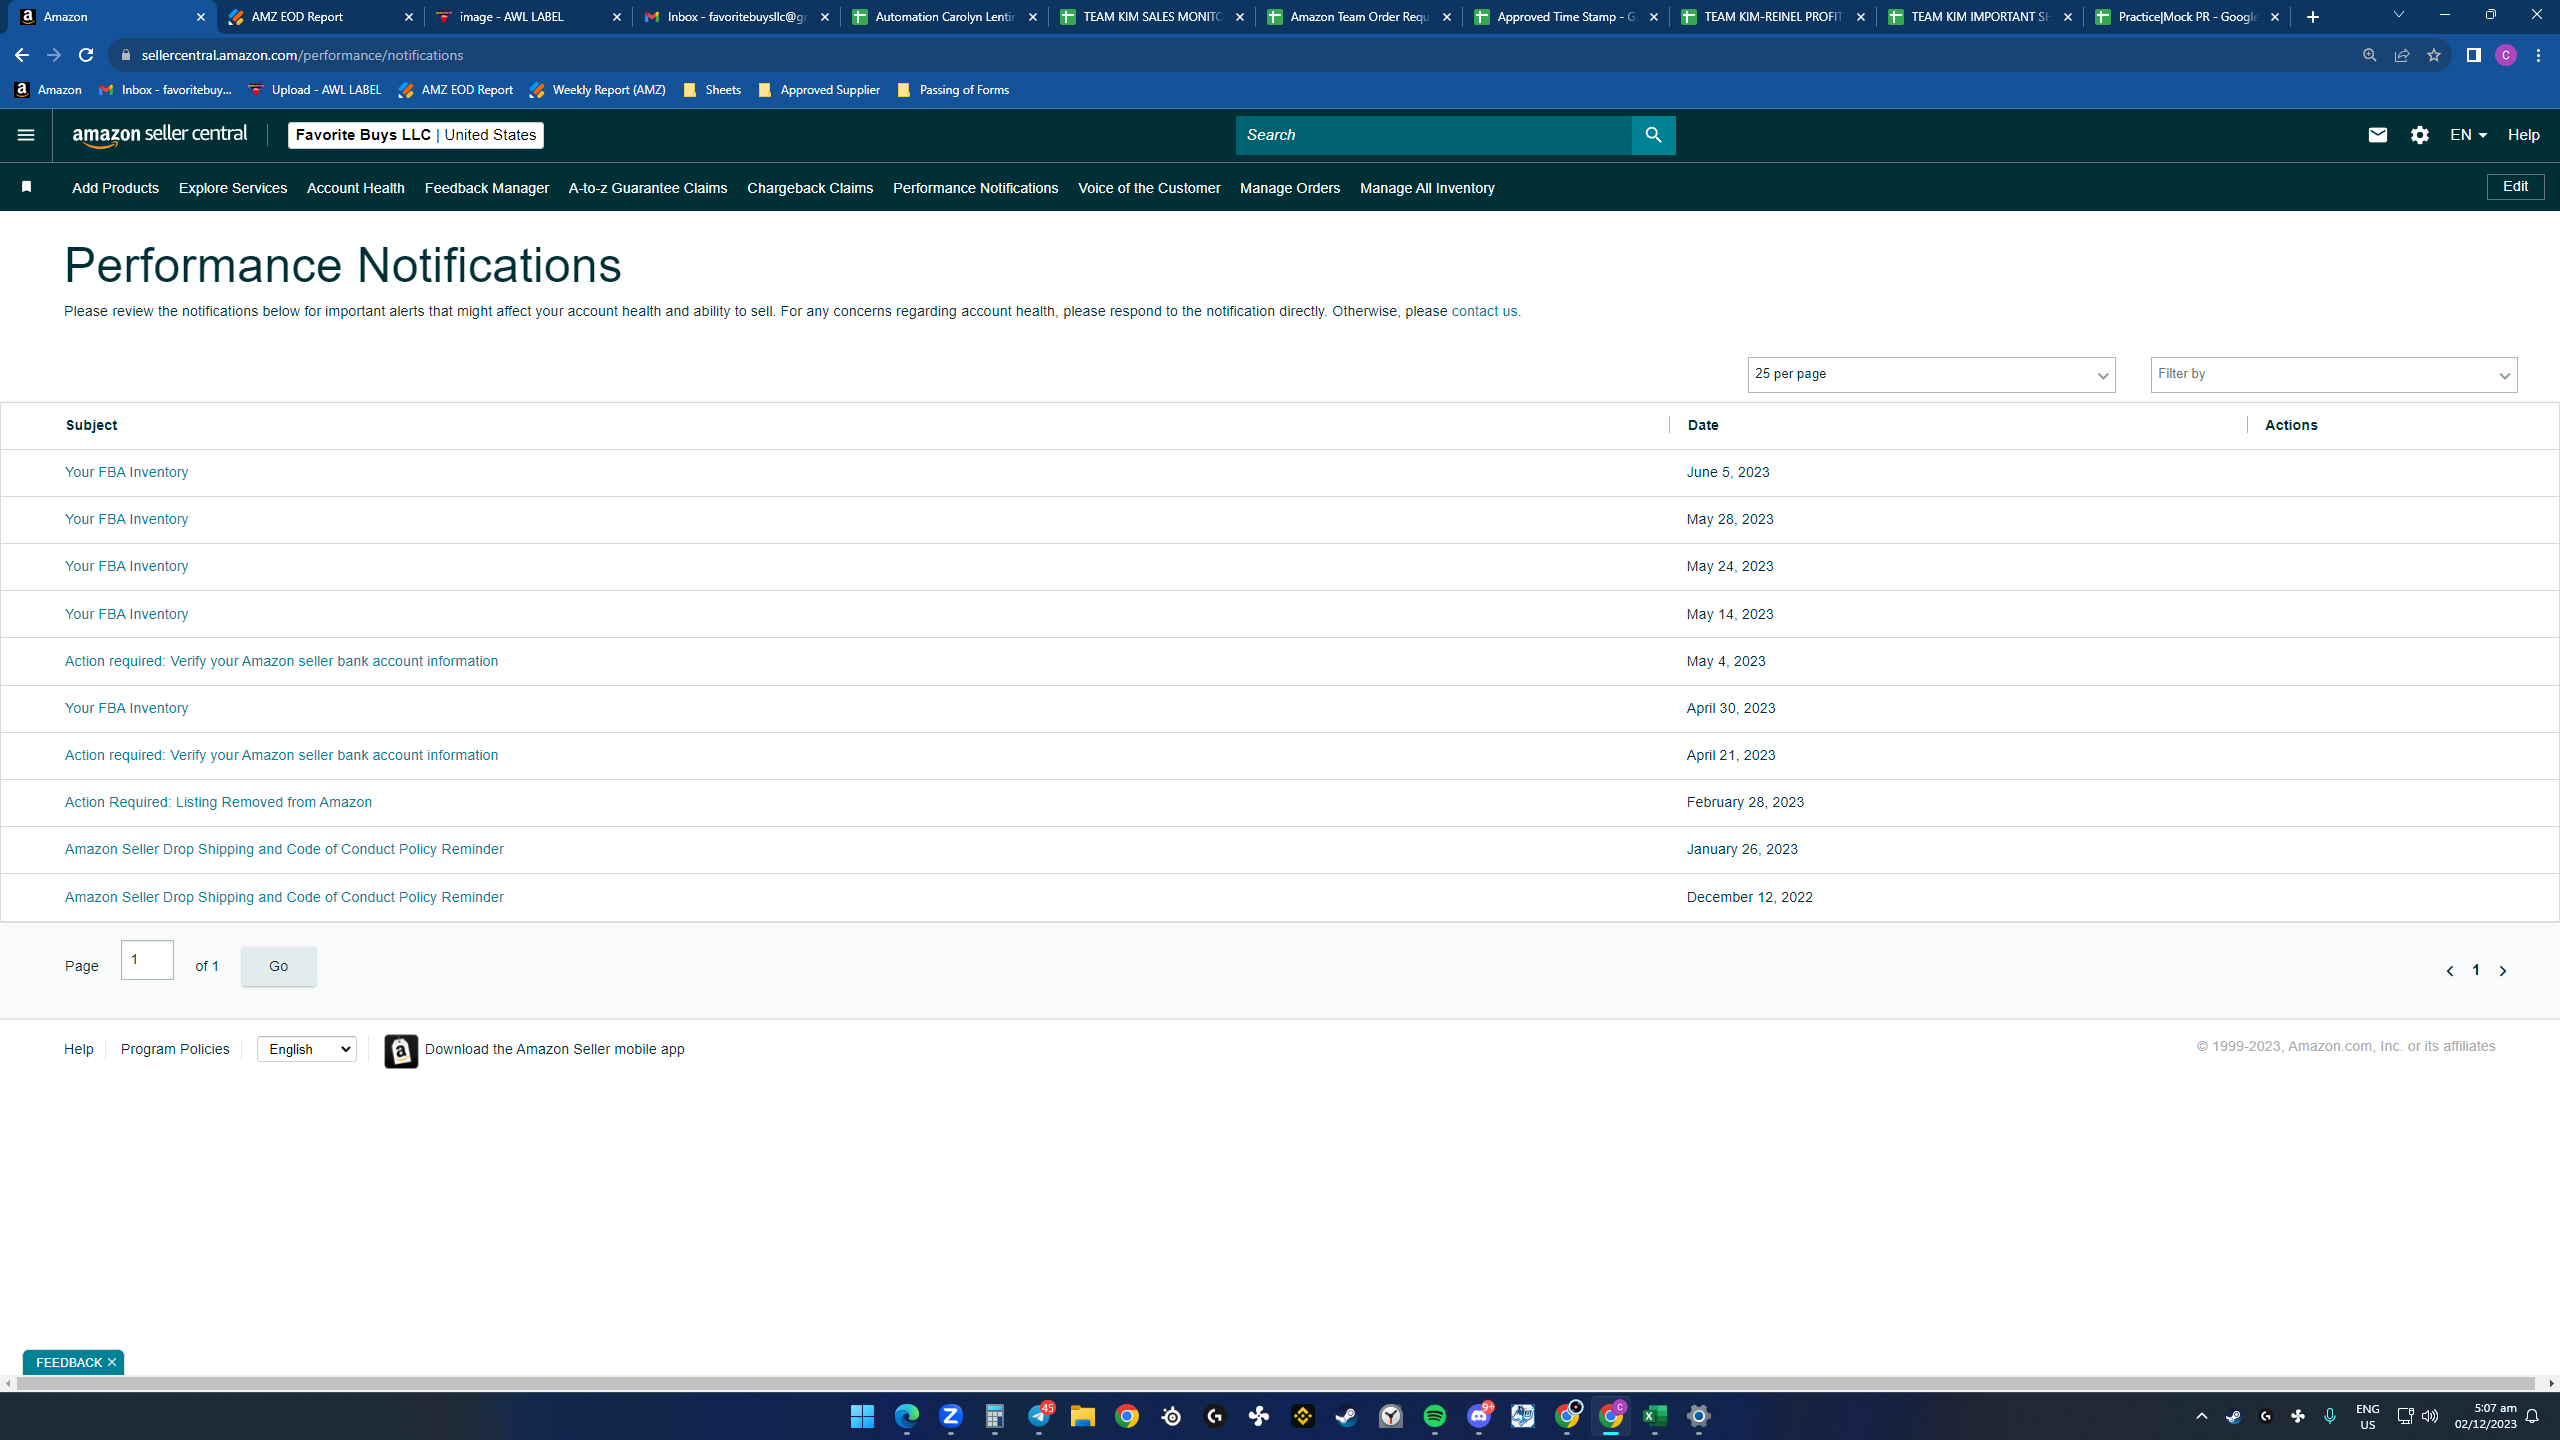
Task: Click the Amazon Seller Central logo
Action: coord(160,135)
